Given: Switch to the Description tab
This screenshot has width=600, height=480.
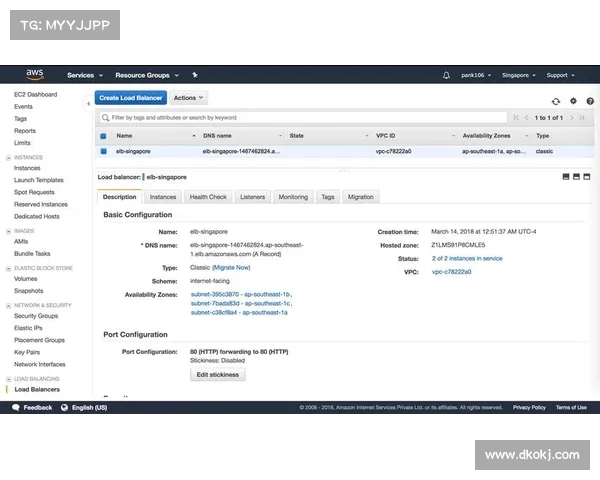Looking at the screenshot, I should [119, 197].
